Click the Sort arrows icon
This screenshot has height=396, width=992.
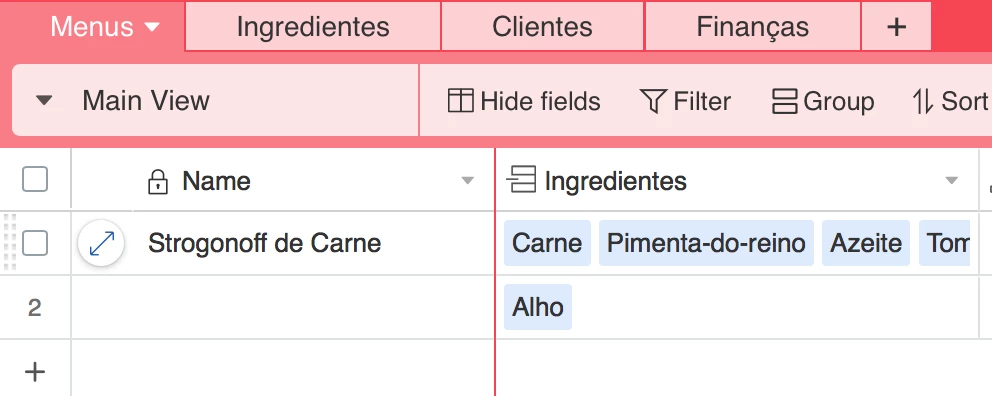tap(922, 101)
